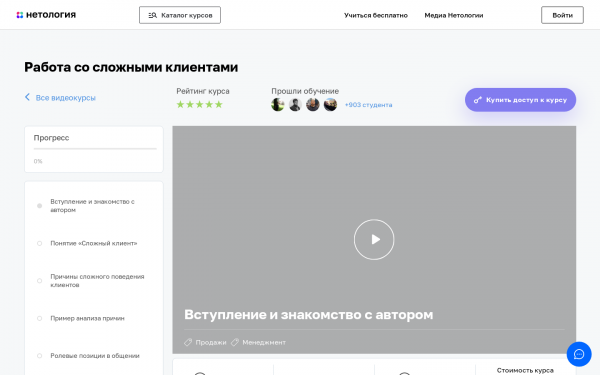This screenshot has height=375, width=600.
Task: Click the Войти button
Action: click(x=562, y=15)
